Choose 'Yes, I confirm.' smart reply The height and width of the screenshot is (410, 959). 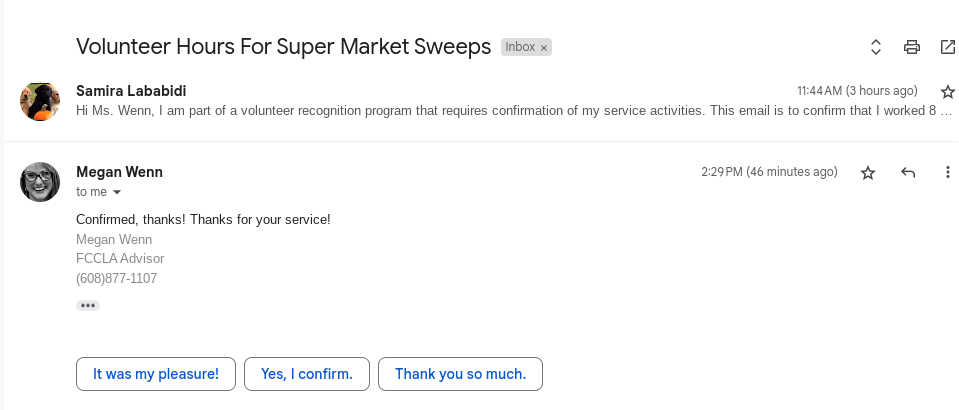(x=307, y=374)
